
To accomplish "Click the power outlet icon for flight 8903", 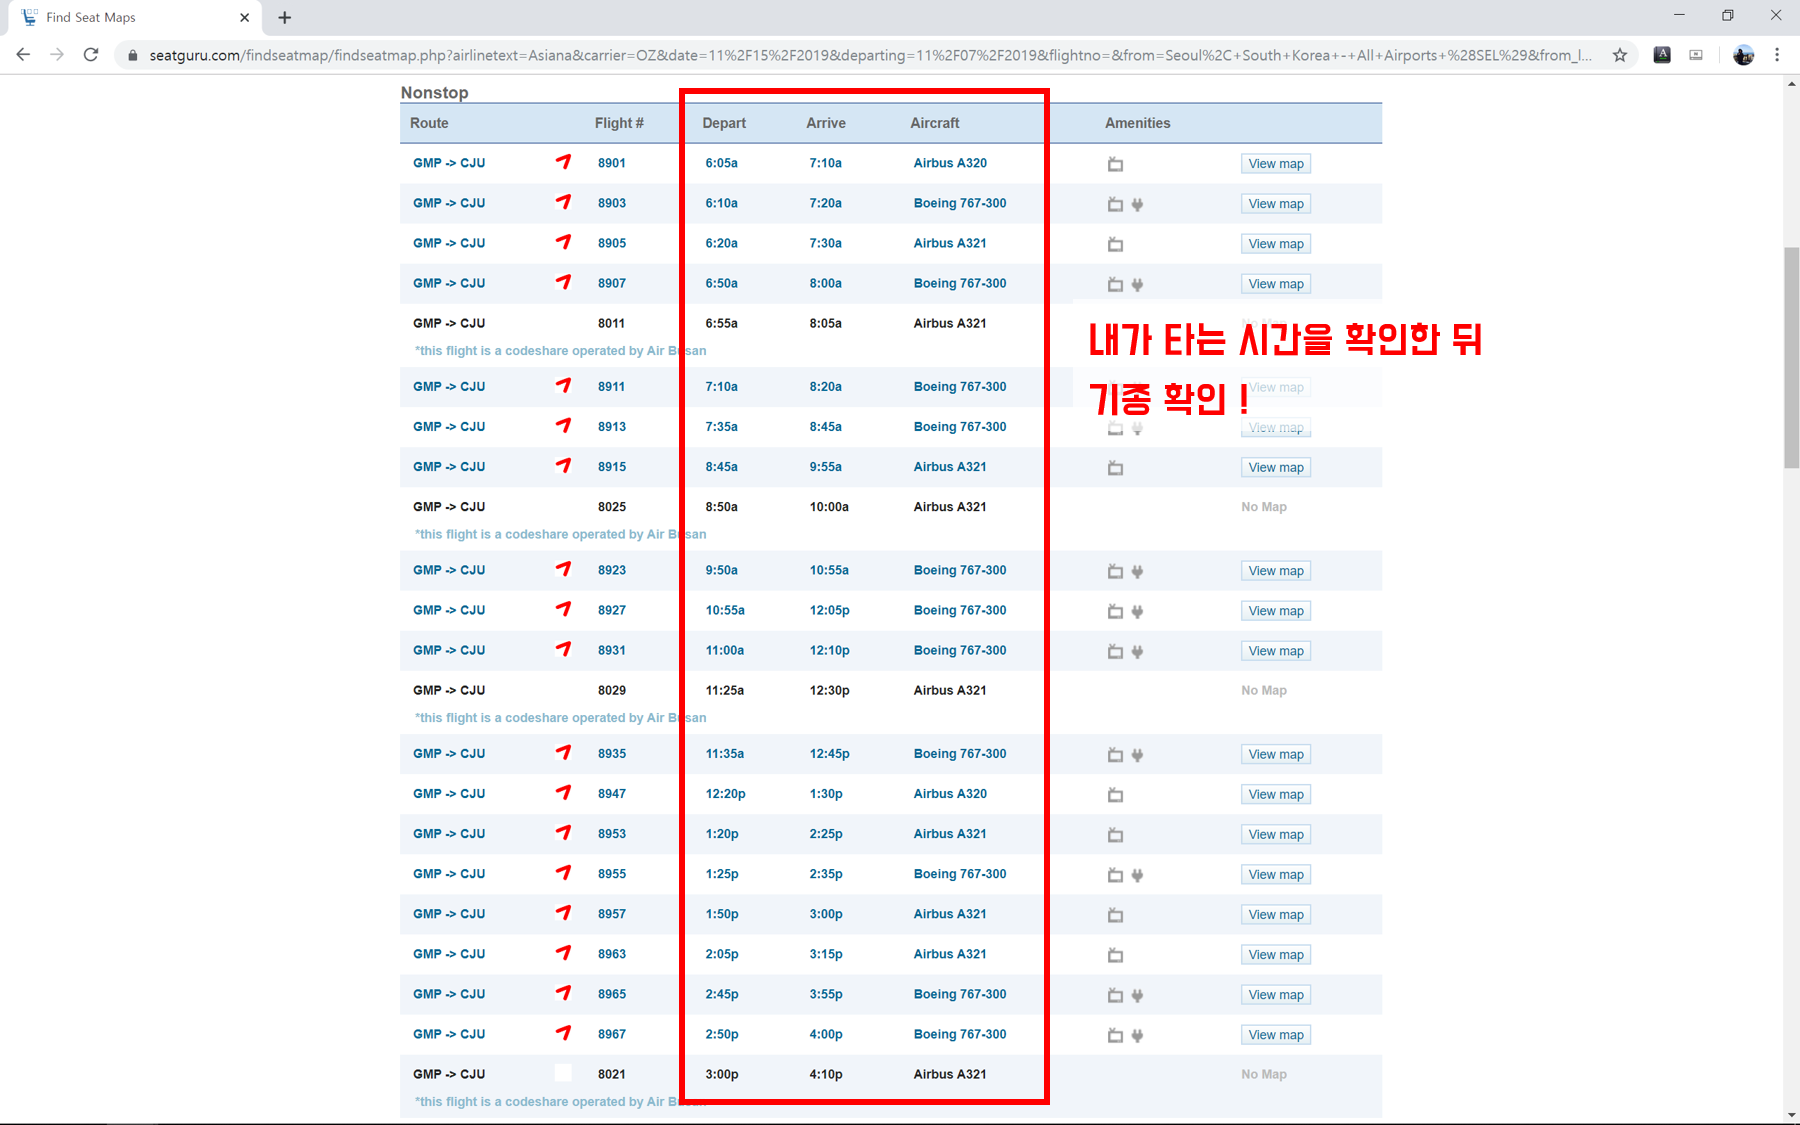I will [1137, 204].
